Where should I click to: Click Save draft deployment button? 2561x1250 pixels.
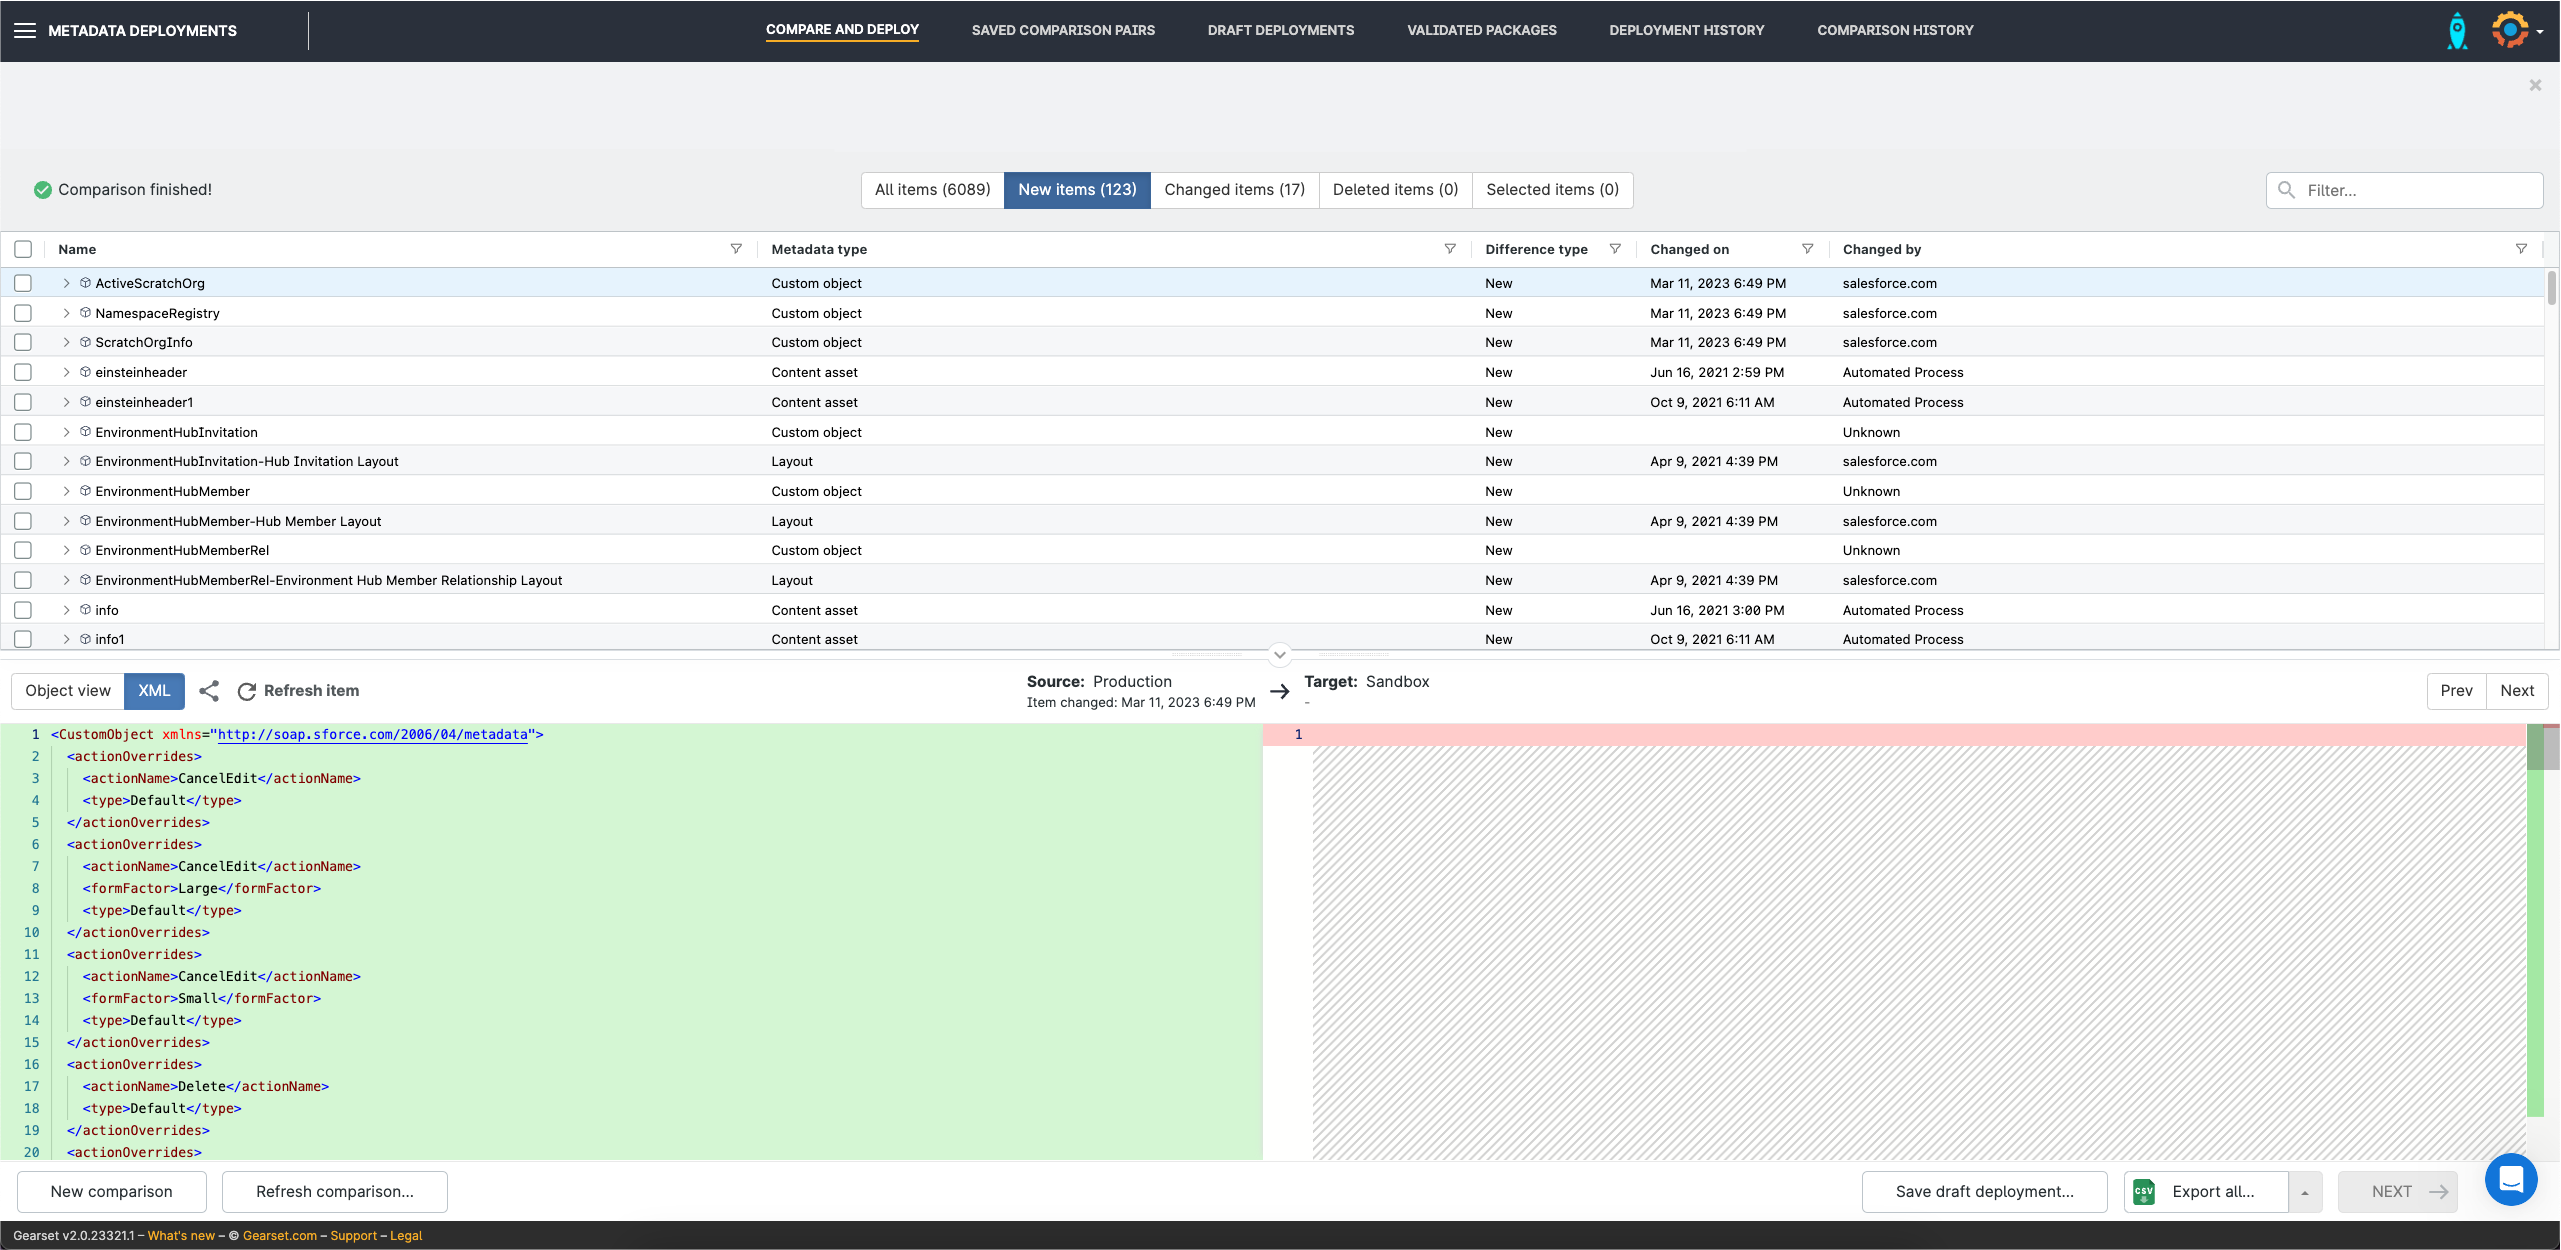(x=1984, y=1192)
